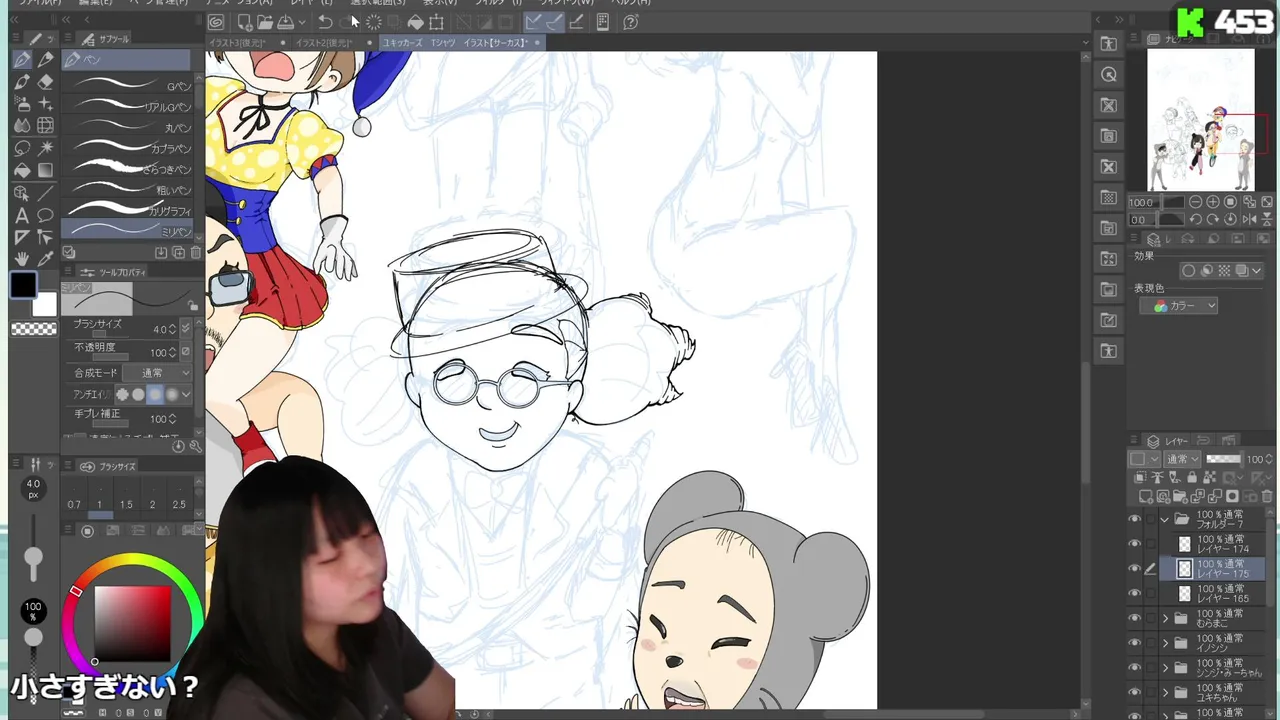
Task: Switch to the イラスト3 document tab
Action: (x=238, y=43)
